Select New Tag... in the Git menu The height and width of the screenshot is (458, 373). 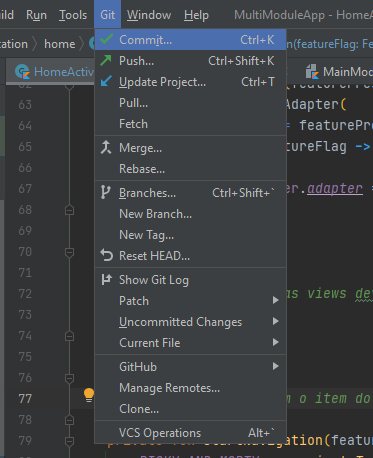[191, 235]
